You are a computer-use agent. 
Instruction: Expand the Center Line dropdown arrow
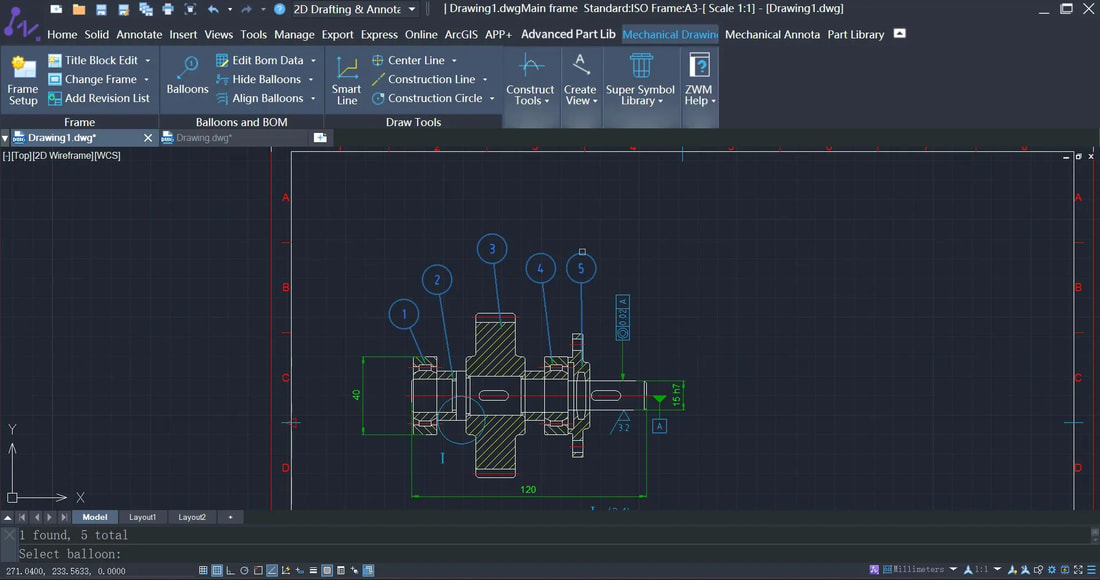[454, 60]
